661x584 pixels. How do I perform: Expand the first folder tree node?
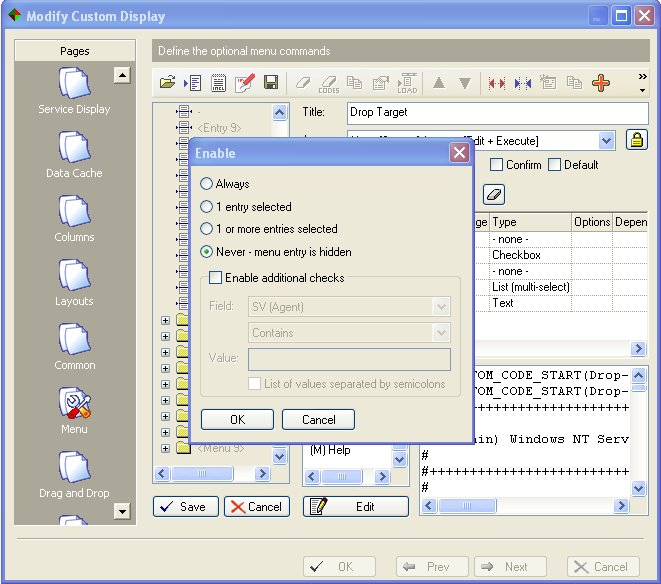point(166,321)
